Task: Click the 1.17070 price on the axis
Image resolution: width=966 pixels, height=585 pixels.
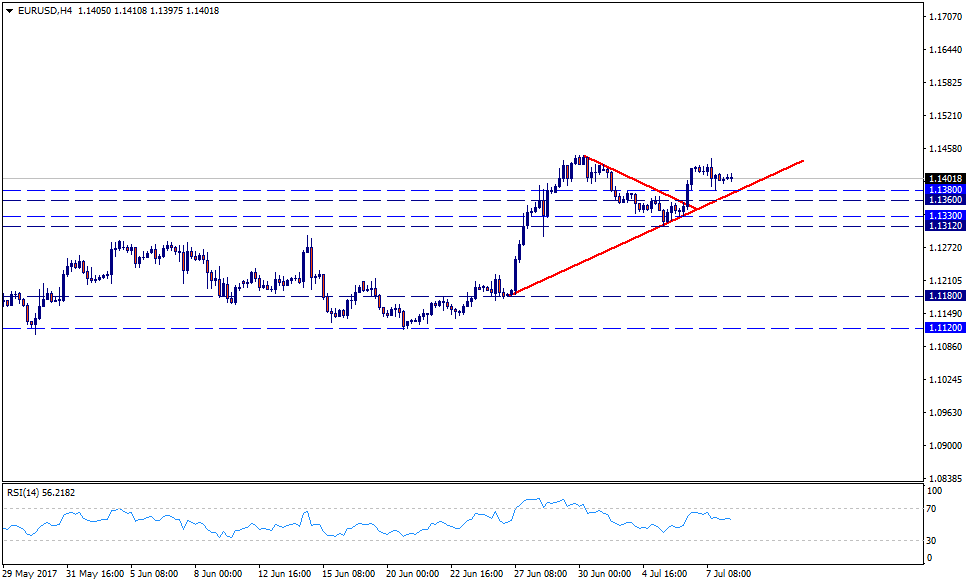Action: coord(944,17)
